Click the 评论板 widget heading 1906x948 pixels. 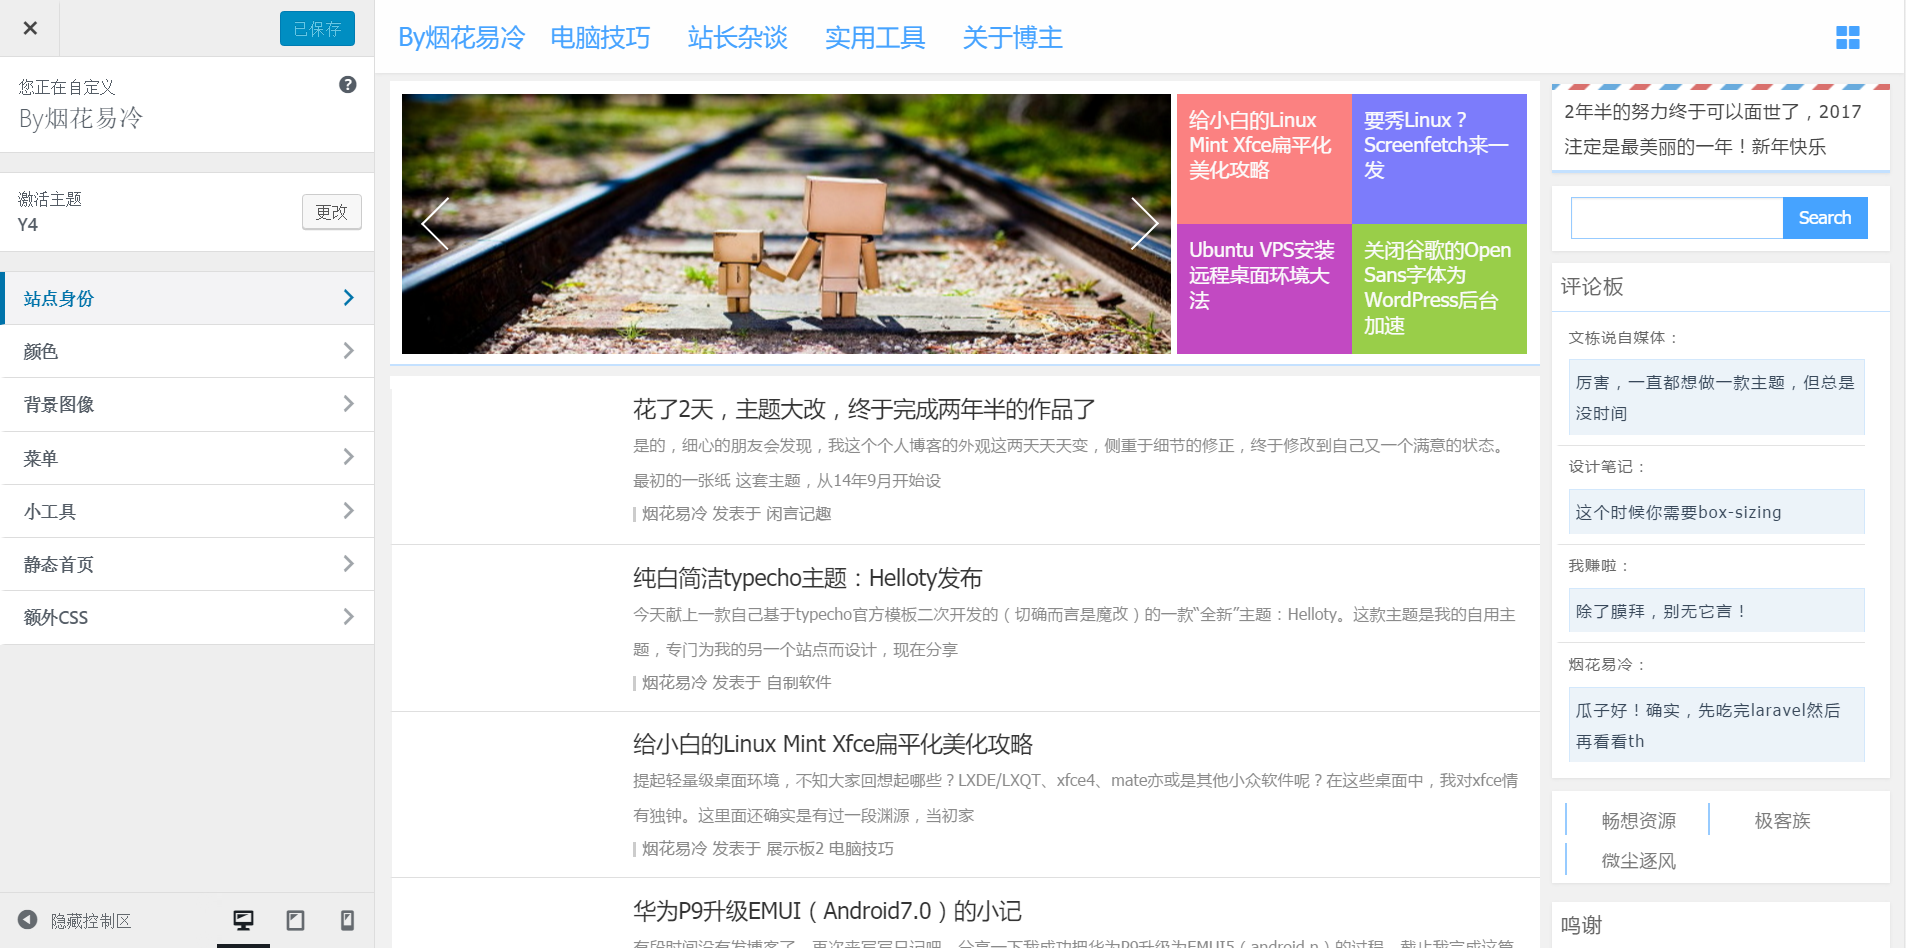[x=1592, y=287]
